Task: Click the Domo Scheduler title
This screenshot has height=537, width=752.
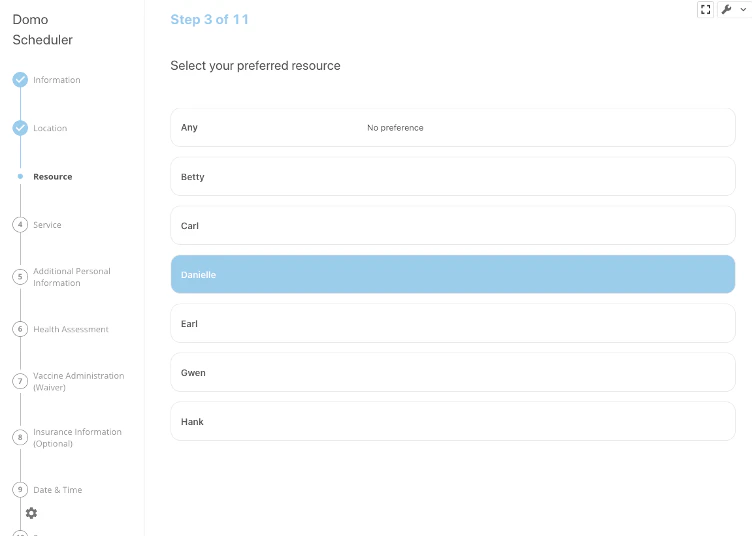Action: point(42,30)
